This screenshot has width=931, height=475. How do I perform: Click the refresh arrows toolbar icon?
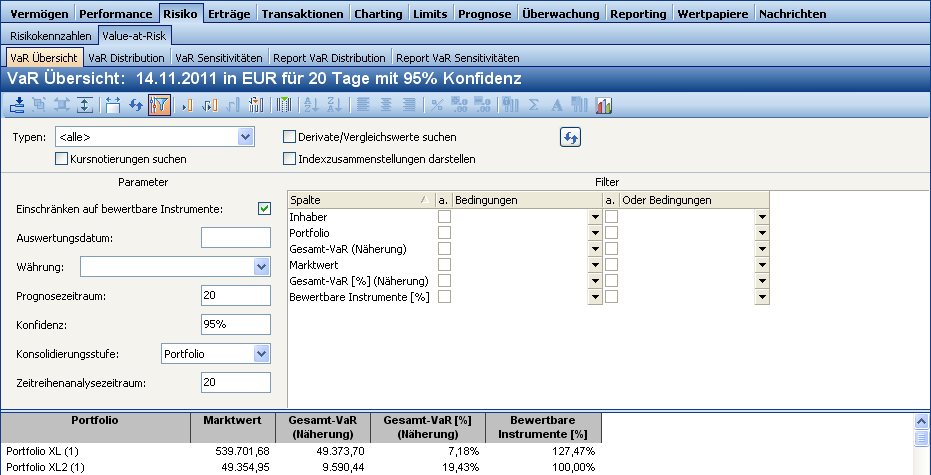coord(136,105)
